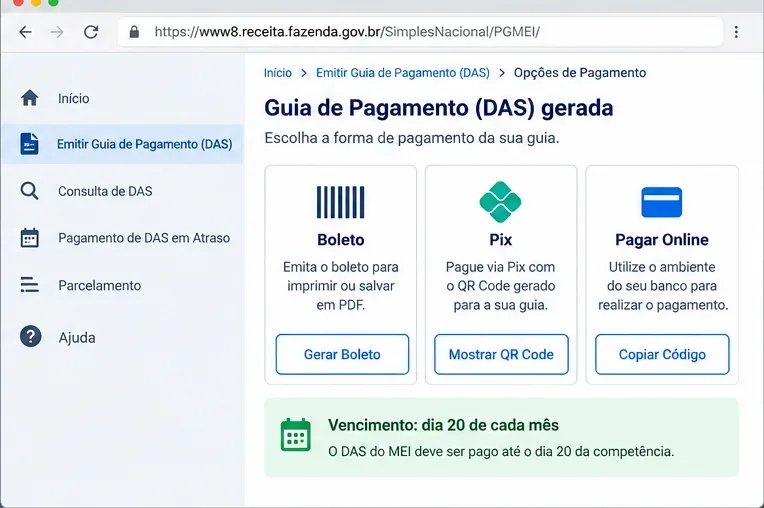Click the magnifier icon for Consulta de DAS
This screenshot has width=764, height=508.
tap(29, 191)
